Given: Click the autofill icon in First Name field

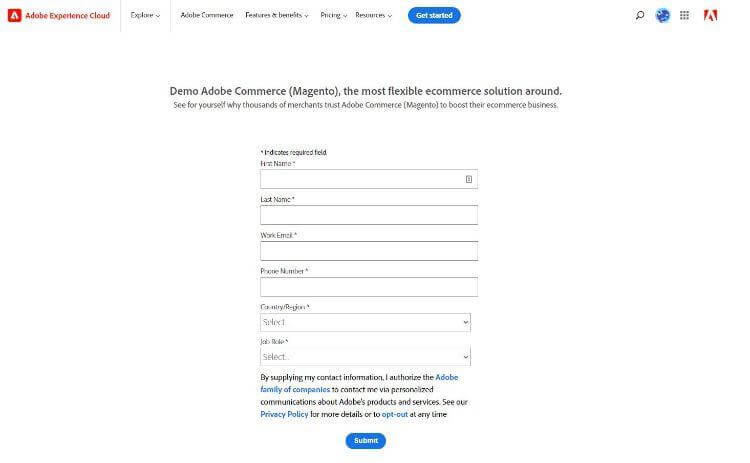Looking at the screenshot, I should tap(469, 179).
